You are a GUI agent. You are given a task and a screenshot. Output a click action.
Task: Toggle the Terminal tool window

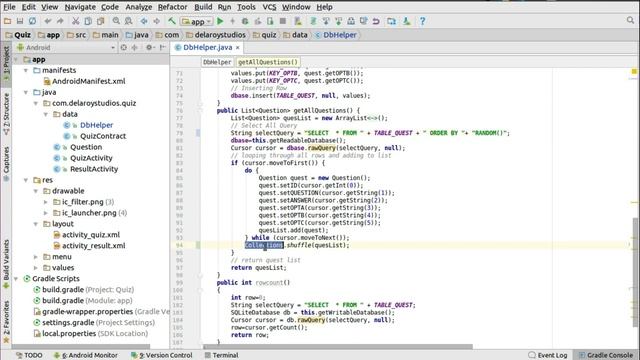tap(221, 355)
